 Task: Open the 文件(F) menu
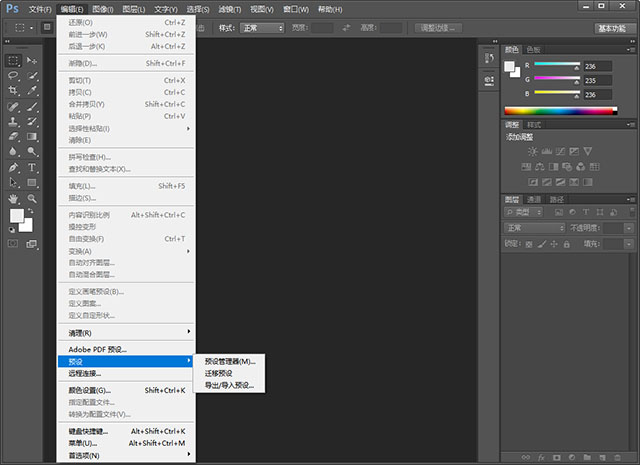coord(40,9)
